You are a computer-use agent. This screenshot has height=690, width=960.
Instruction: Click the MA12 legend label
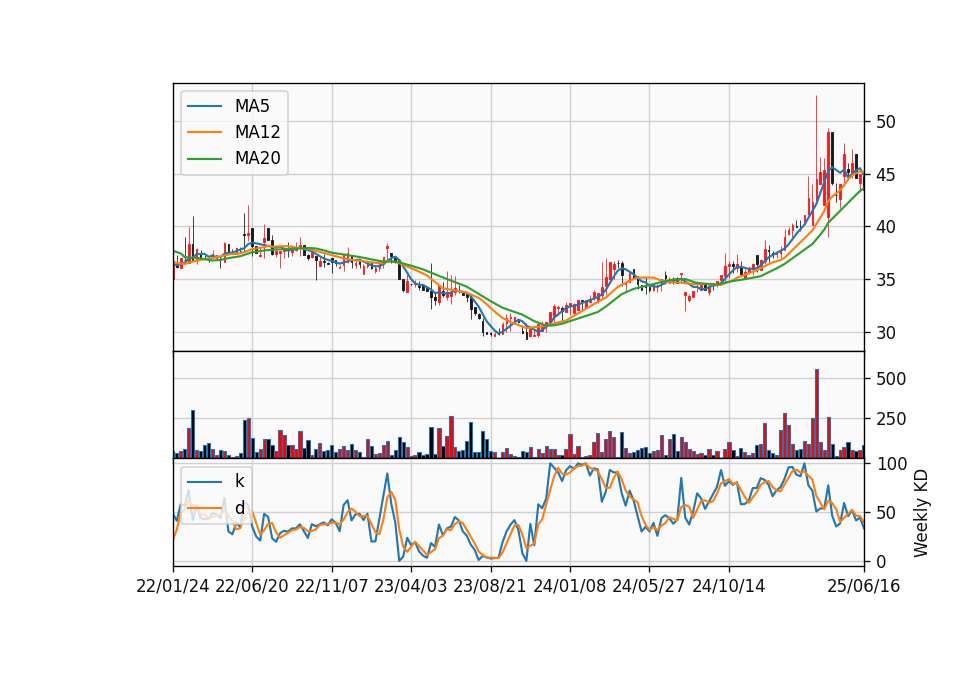[x=257, y=132]
